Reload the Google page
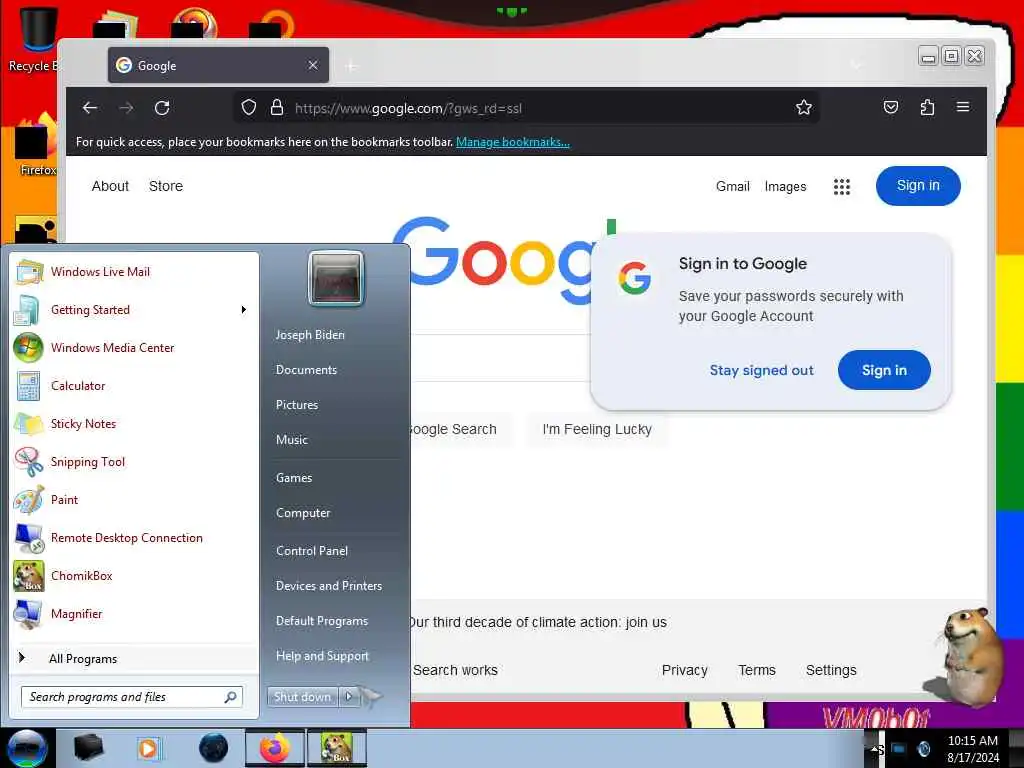The height and width of the screenshot is (768, 1024). tap(162, 108)
